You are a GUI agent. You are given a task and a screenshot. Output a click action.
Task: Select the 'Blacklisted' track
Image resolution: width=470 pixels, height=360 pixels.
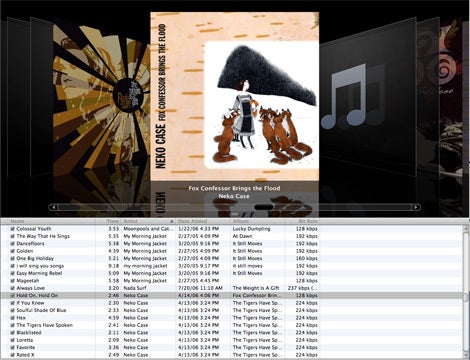29,333
